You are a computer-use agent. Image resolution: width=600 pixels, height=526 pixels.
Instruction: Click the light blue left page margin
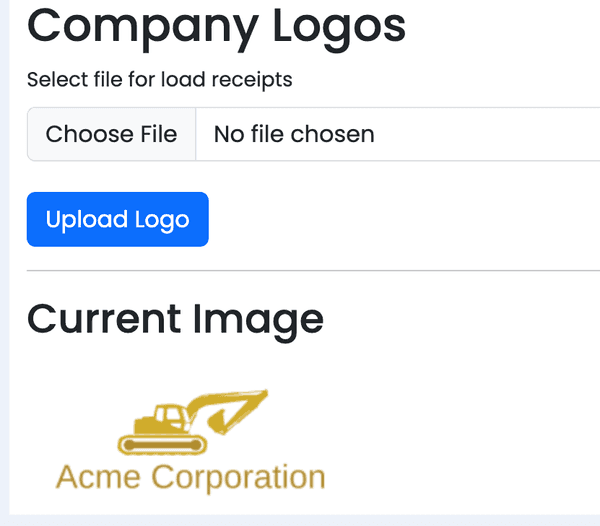point(4,260)
